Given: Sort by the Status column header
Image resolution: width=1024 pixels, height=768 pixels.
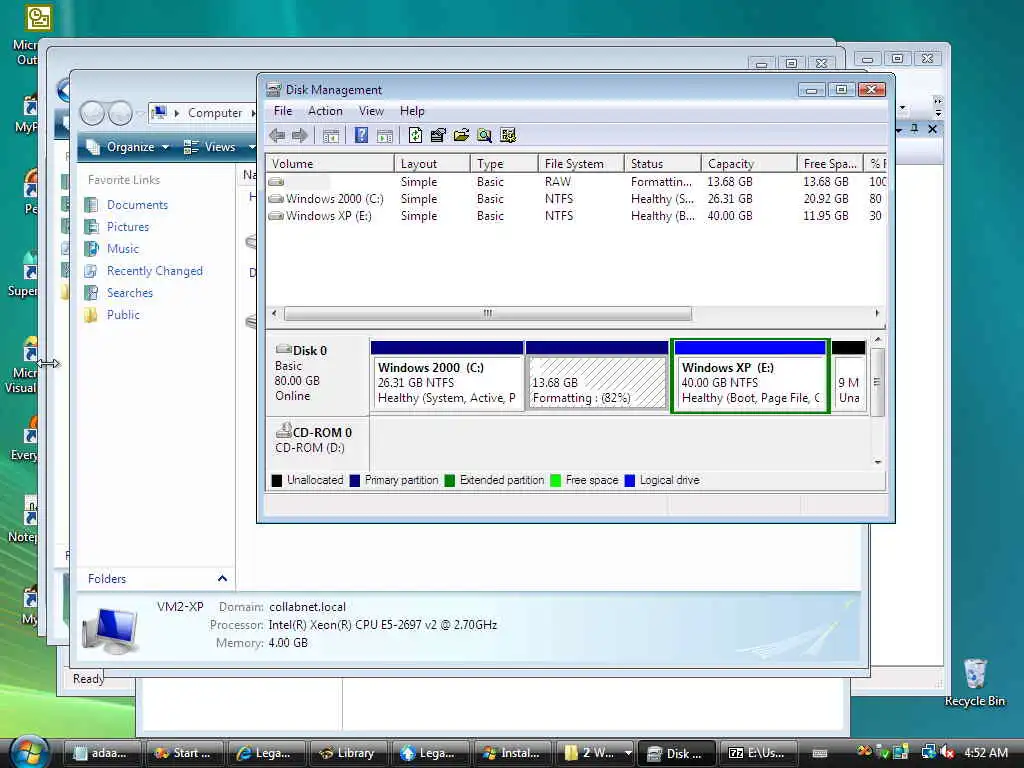Looking at the screenshot, I should (x=662, y=163).
